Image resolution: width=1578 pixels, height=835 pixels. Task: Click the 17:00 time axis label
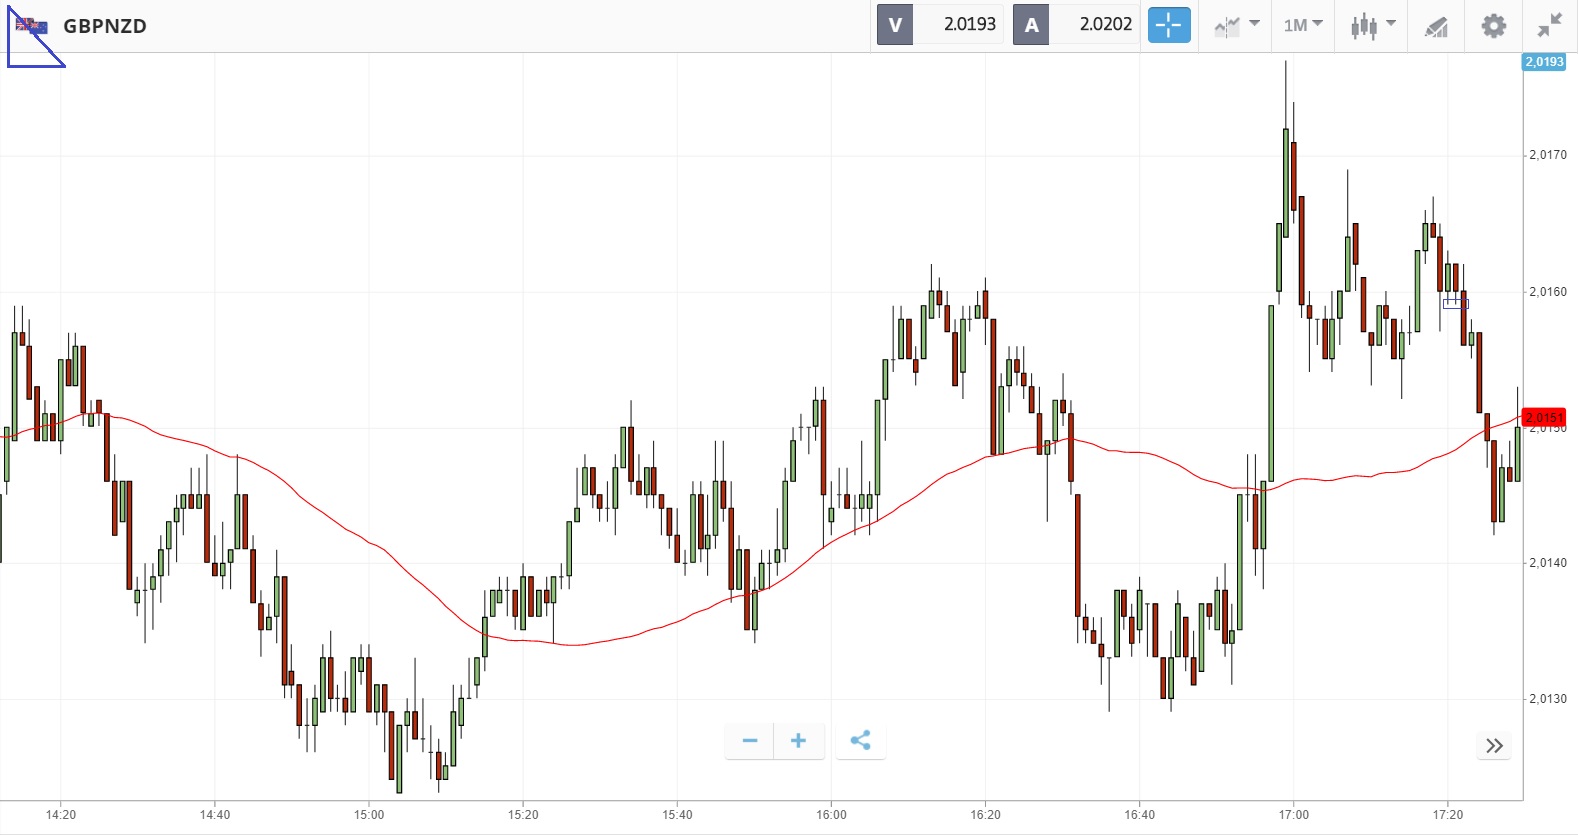pyautogui.click(x=1293, y=815)
